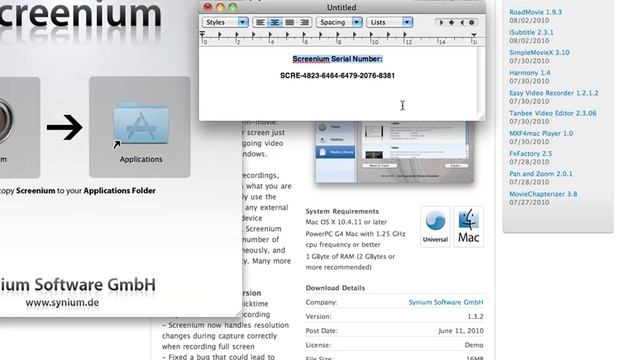This screenshot has width=640, height=360.
Task: Click the right margin marker on the ruler
Action: point(474,36)
